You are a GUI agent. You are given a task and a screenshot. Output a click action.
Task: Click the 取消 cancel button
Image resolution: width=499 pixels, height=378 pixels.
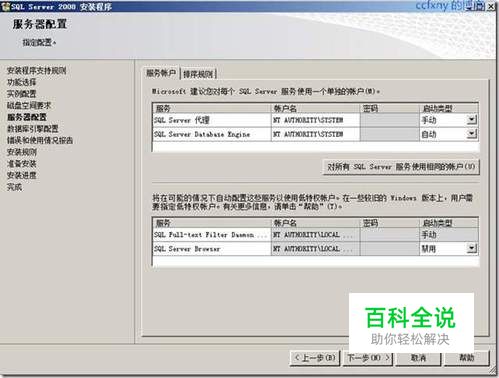[x=419, y=358]
